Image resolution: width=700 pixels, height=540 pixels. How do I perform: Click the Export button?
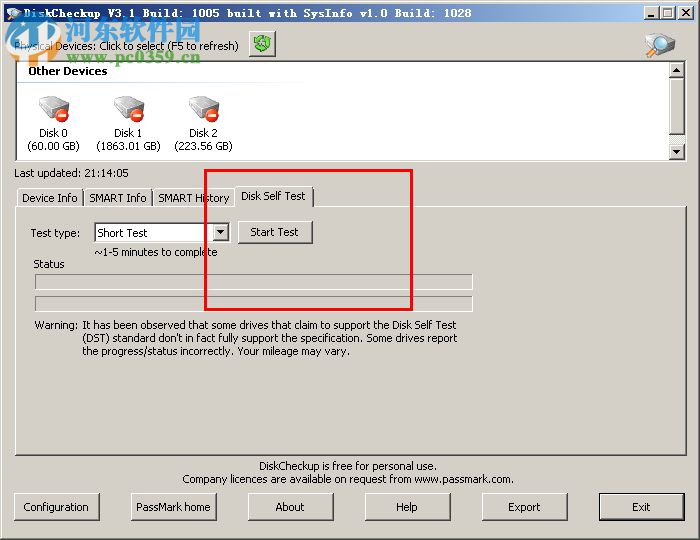click(524, 507)
